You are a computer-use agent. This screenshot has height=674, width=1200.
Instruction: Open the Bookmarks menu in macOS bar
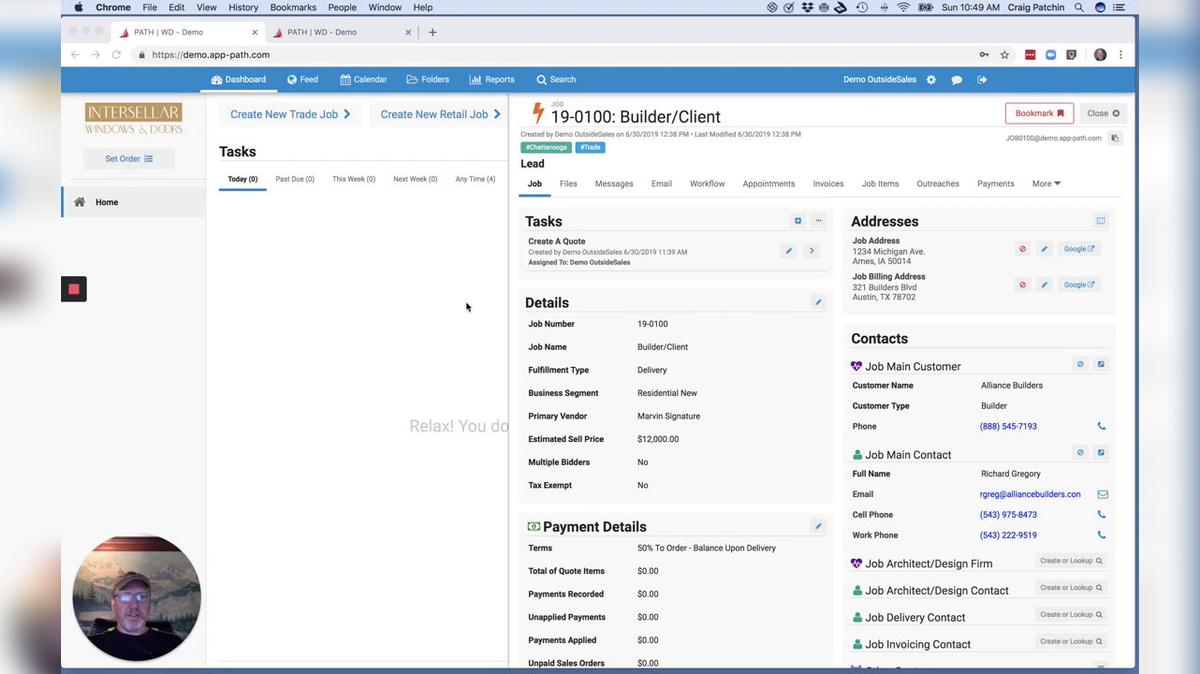point(293,7)
